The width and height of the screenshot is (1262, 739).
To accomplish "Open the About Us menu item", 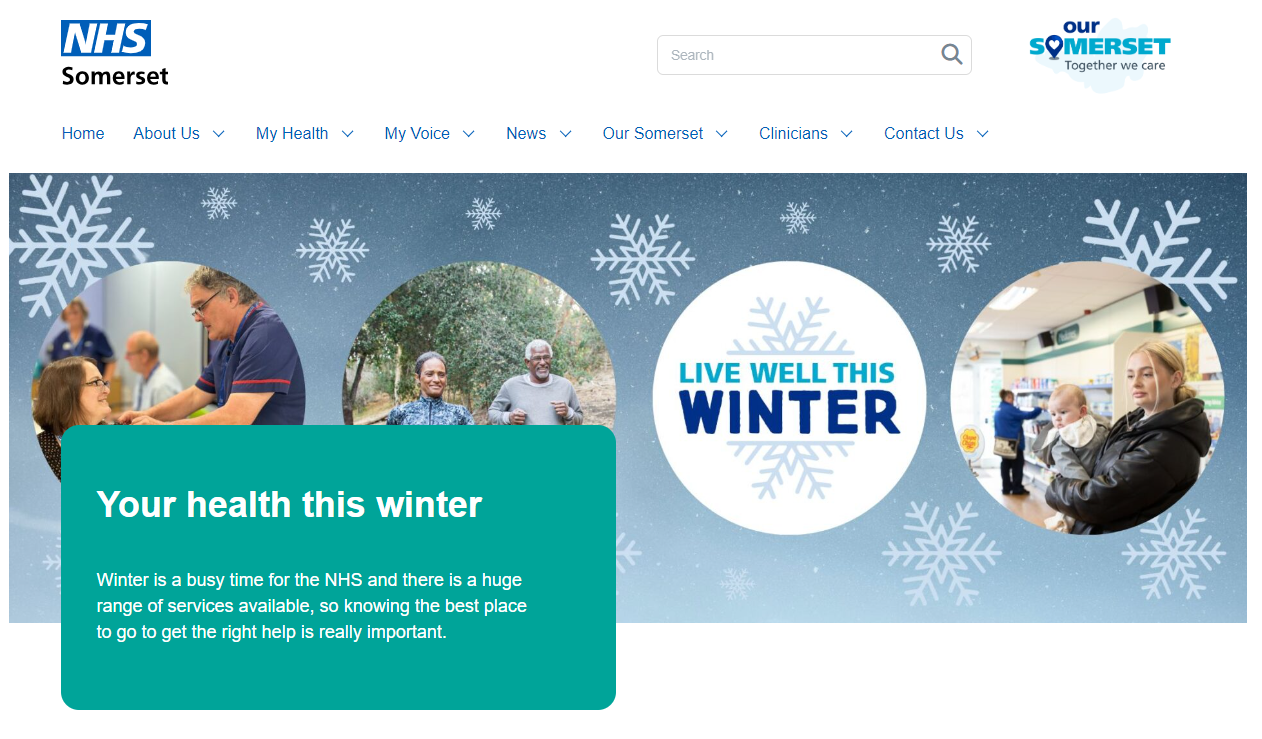I will click(167, 133).
